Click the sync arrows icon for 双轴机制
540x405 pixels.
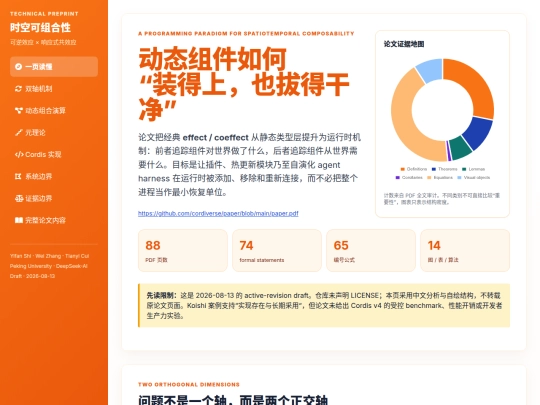[x=19, y=89]
